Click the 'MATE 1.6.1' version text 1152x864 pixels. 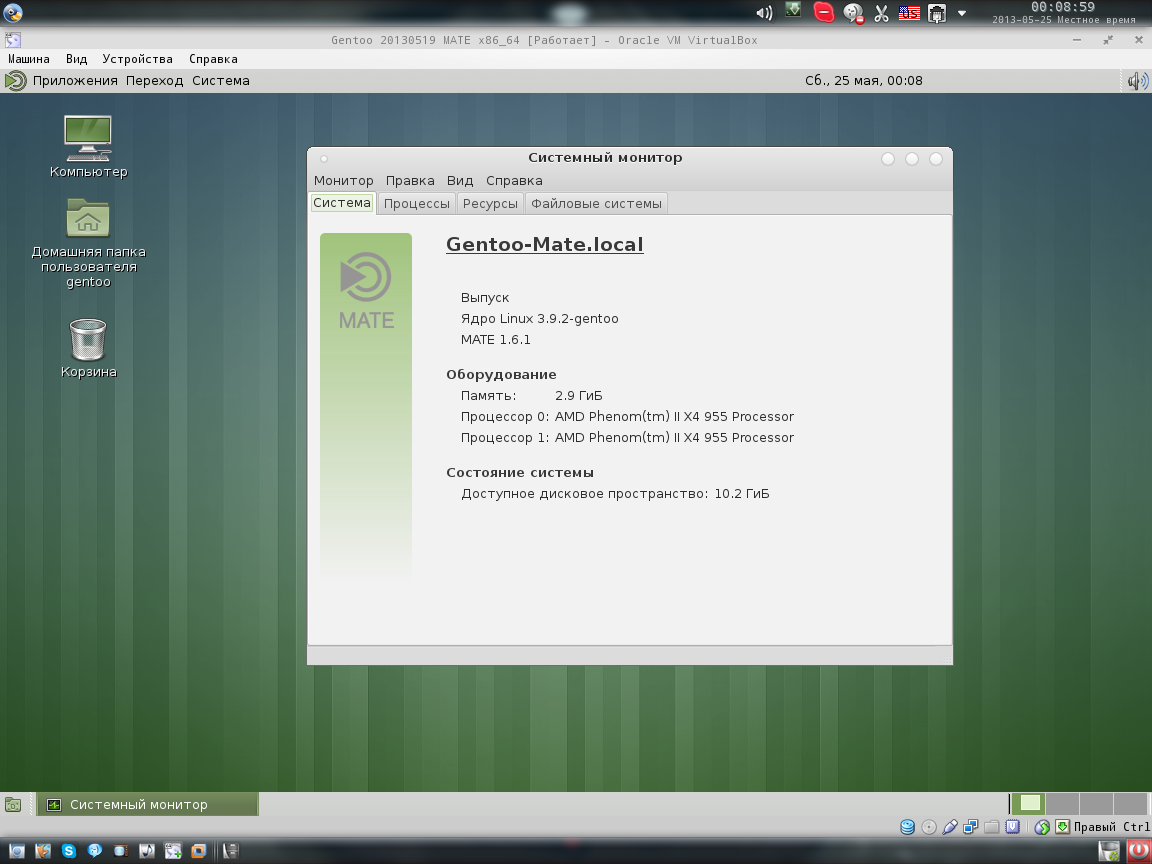click(495, 339)
